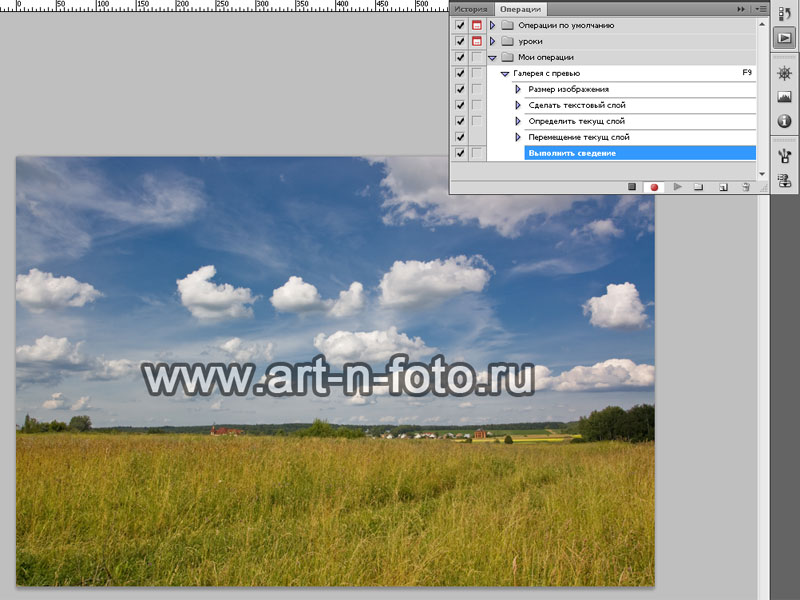Viewport: 800px width, 600px height.
Task: Click the Actions panel scroll up arrow
Action: (x=762, y=23)
